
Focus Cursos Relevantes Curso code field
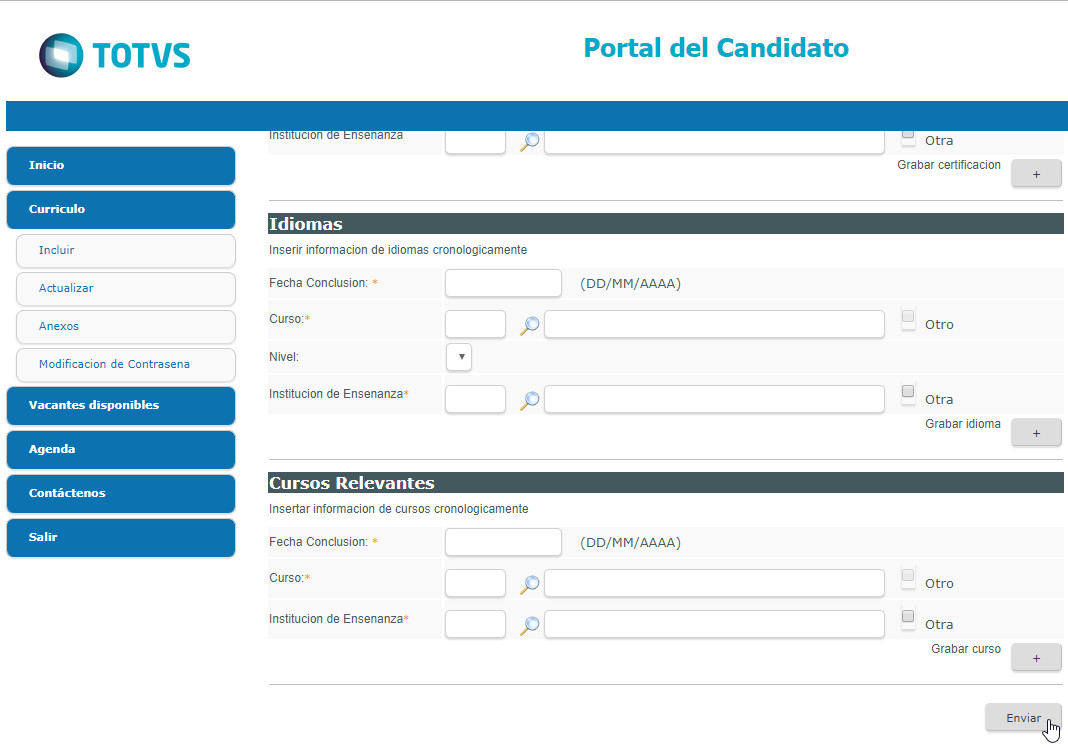click(x=475, y=583)
